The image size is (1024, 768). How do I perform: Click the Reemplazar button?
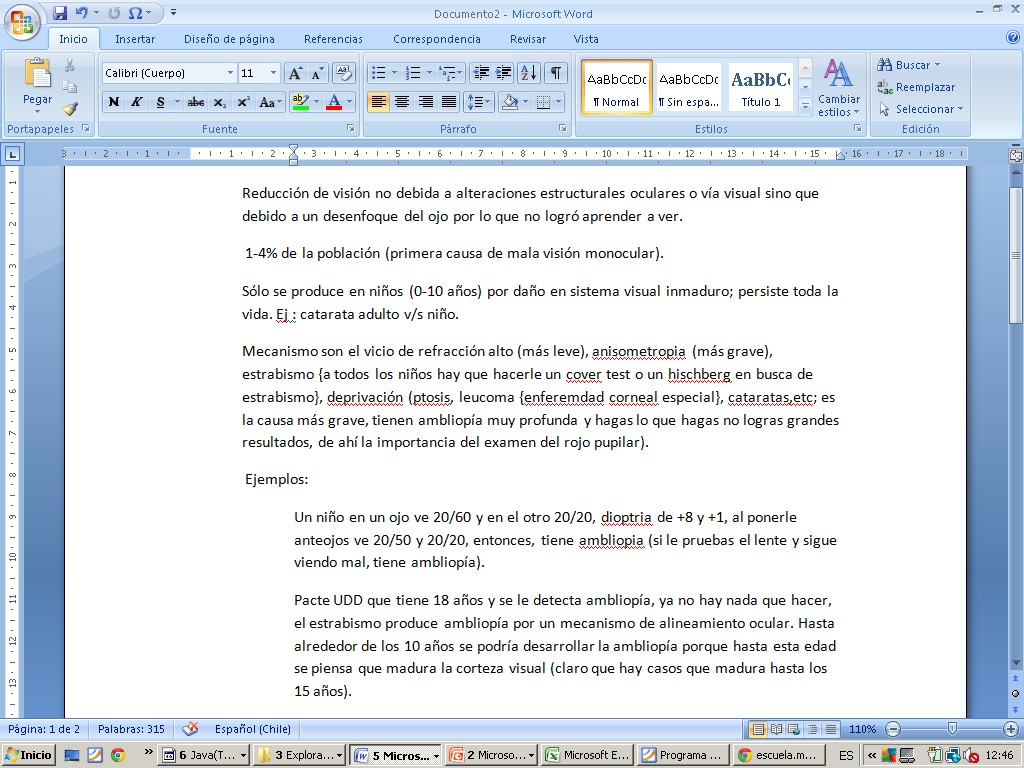pyautogui.click(x=916, y=87)
